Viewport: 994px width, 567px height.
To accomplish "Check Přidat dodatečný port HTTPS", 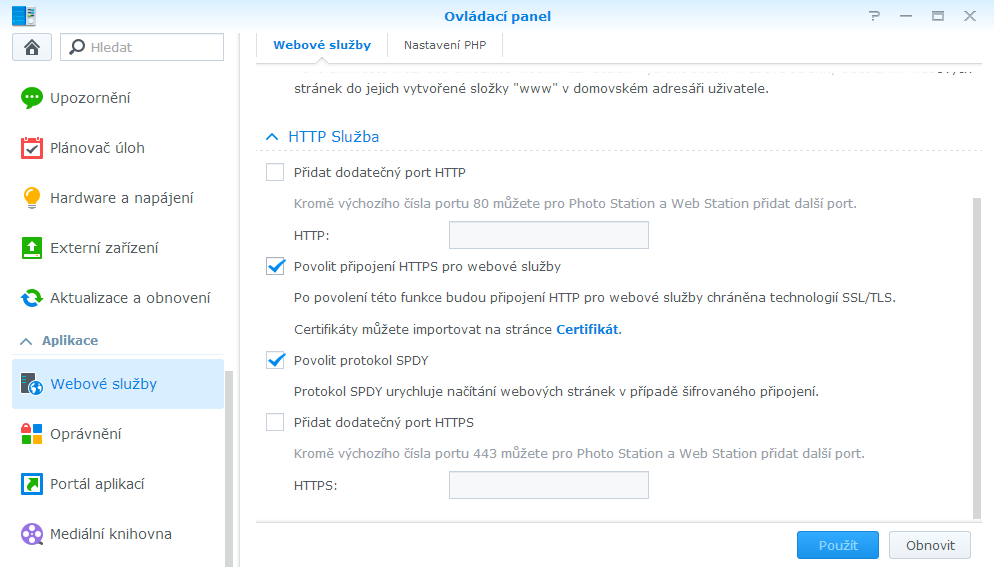I will (x=276, y=422).
